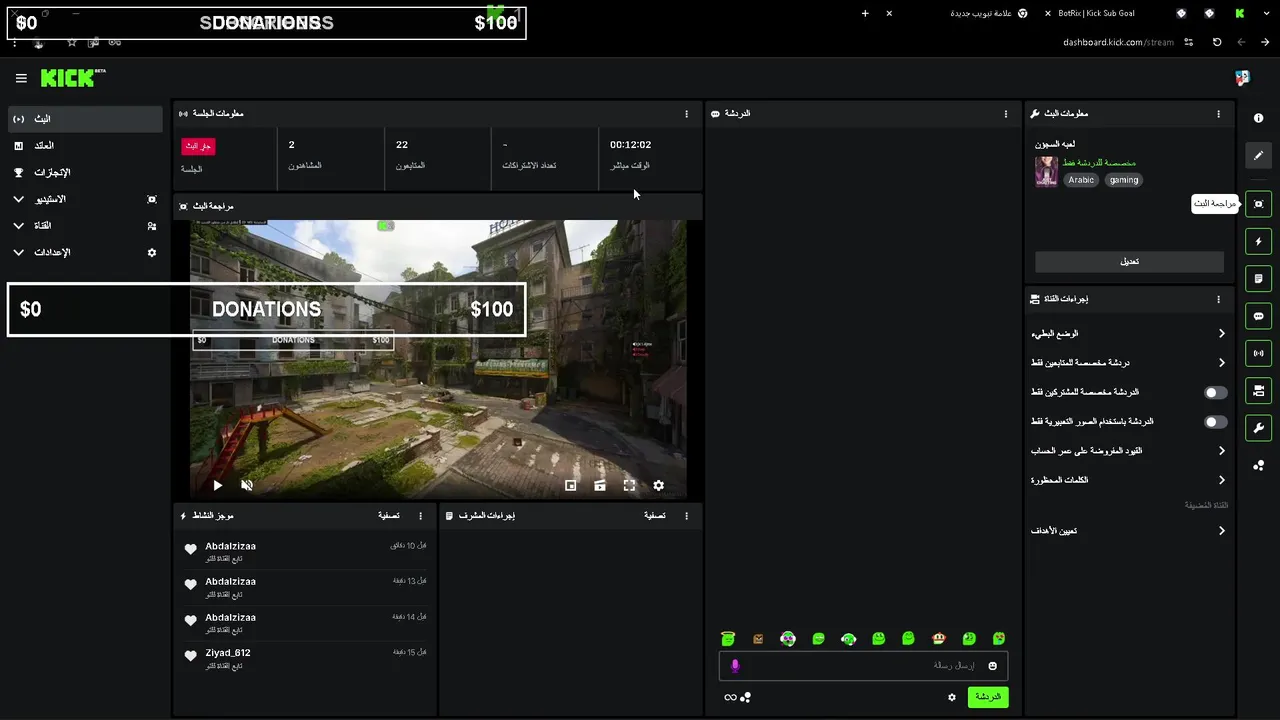
Task: Click the monkey face emote
Action: click(x=939, y=638)
